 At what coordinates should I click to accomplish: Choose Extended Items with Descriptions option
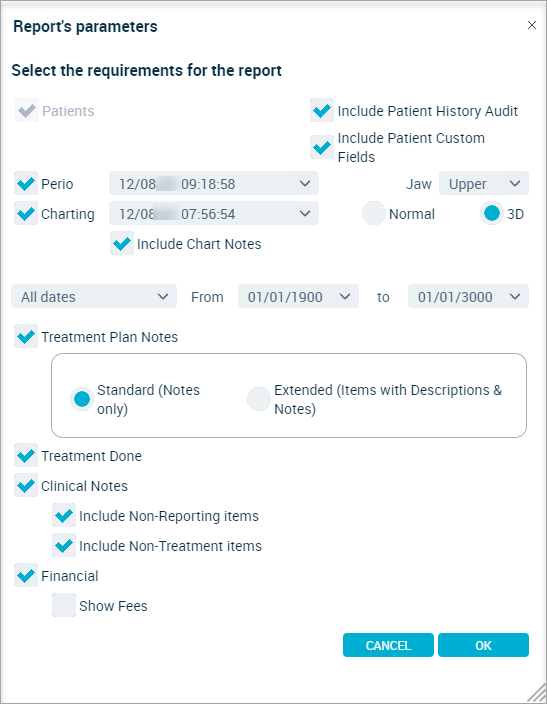(259, 399)
